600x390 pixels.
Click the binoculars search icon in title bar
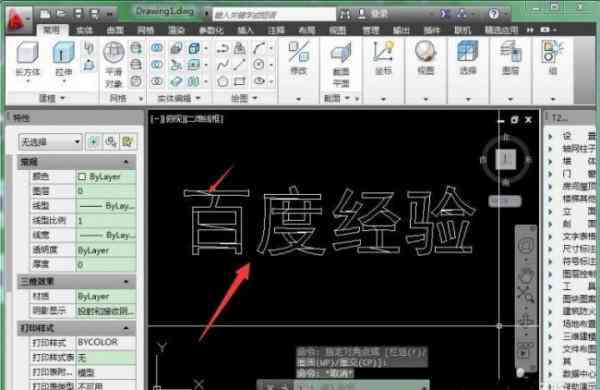(345, 14)
